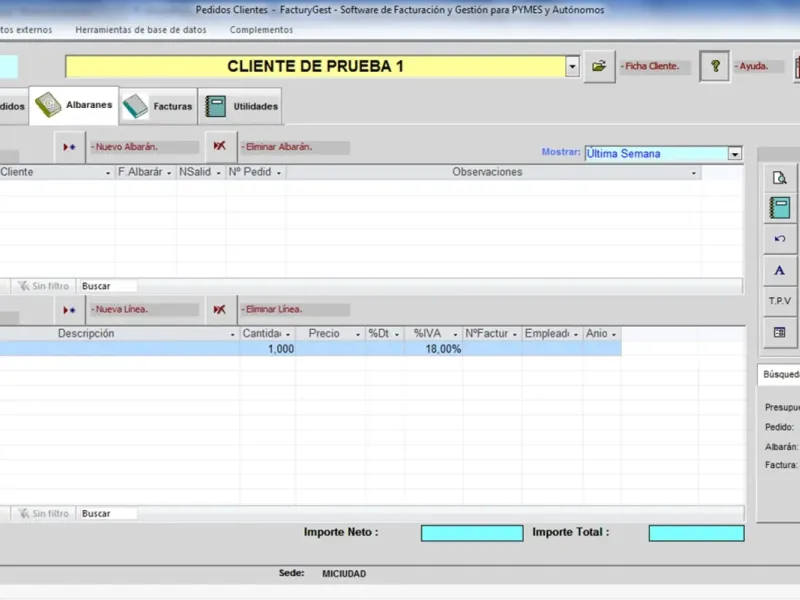The height and width of the screenshot is (600, 800).
Task: Click the letter A icon in sidebar
Action: [780, 270]
